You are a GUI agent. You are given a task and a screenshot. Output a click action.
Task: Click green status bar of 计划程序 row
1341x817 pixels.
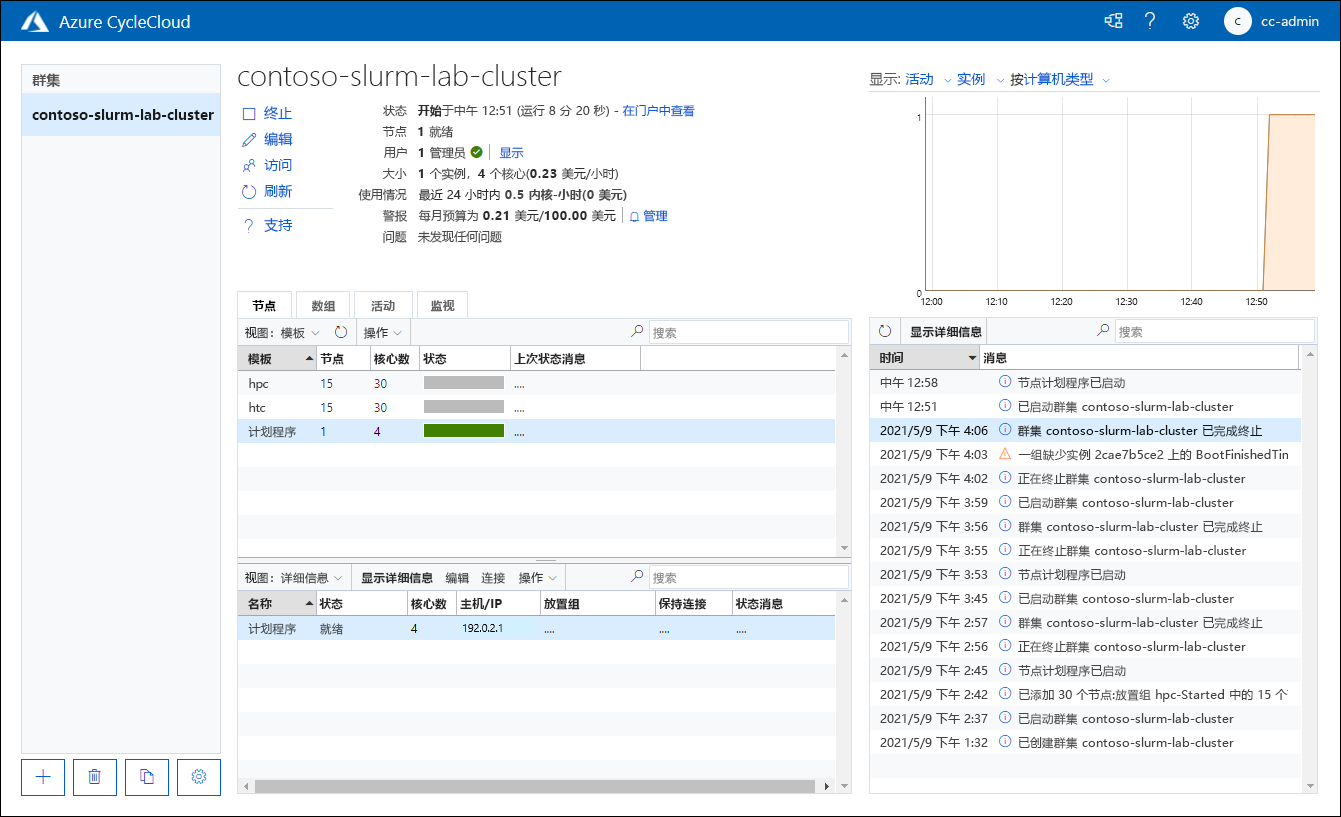[x=464, y=431]
